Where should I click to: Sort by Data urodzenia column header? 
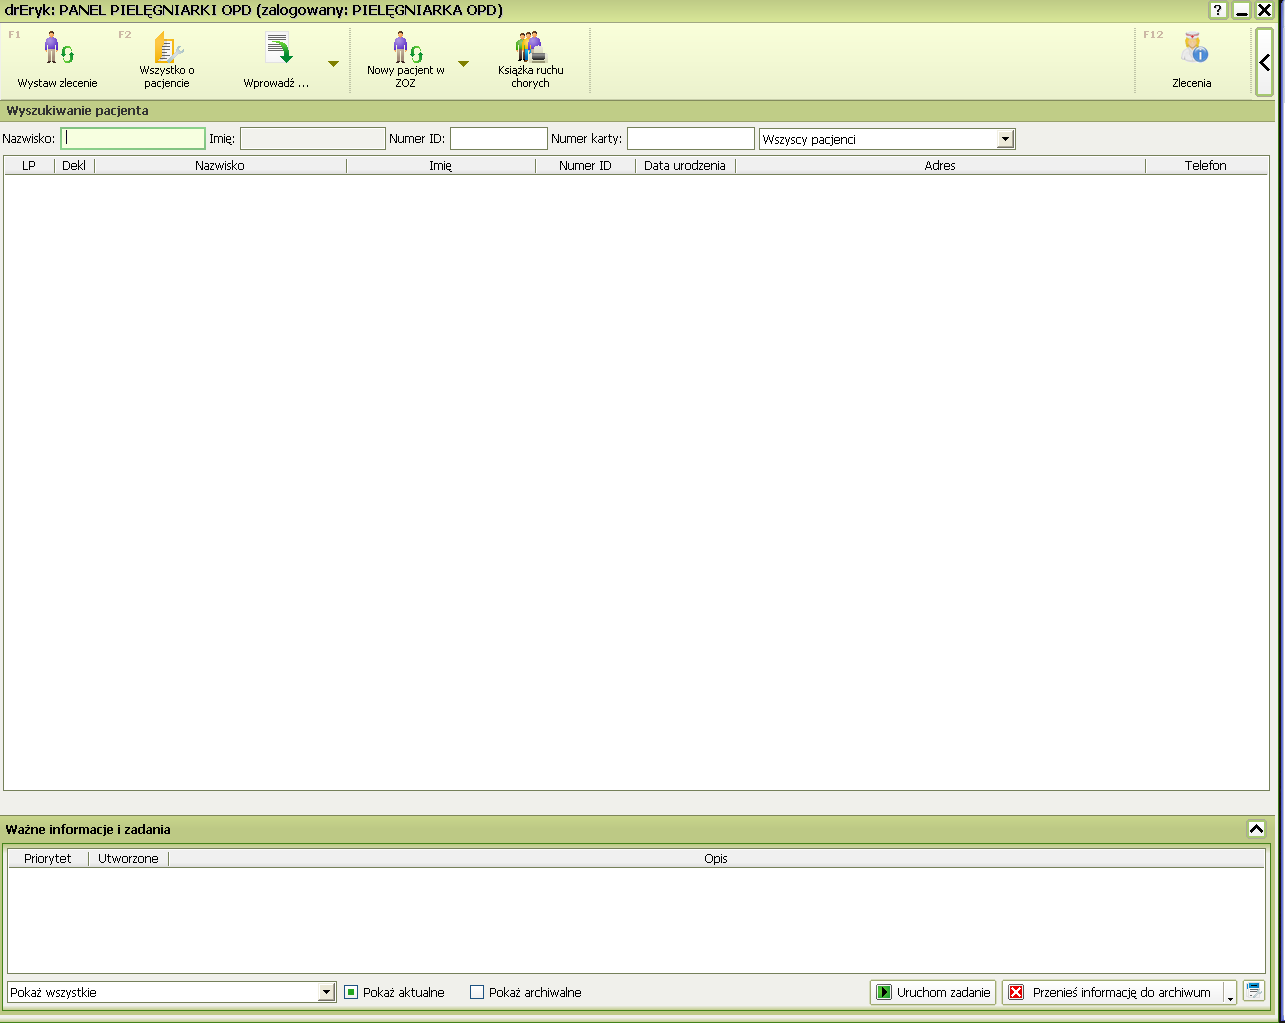[685, 166]
